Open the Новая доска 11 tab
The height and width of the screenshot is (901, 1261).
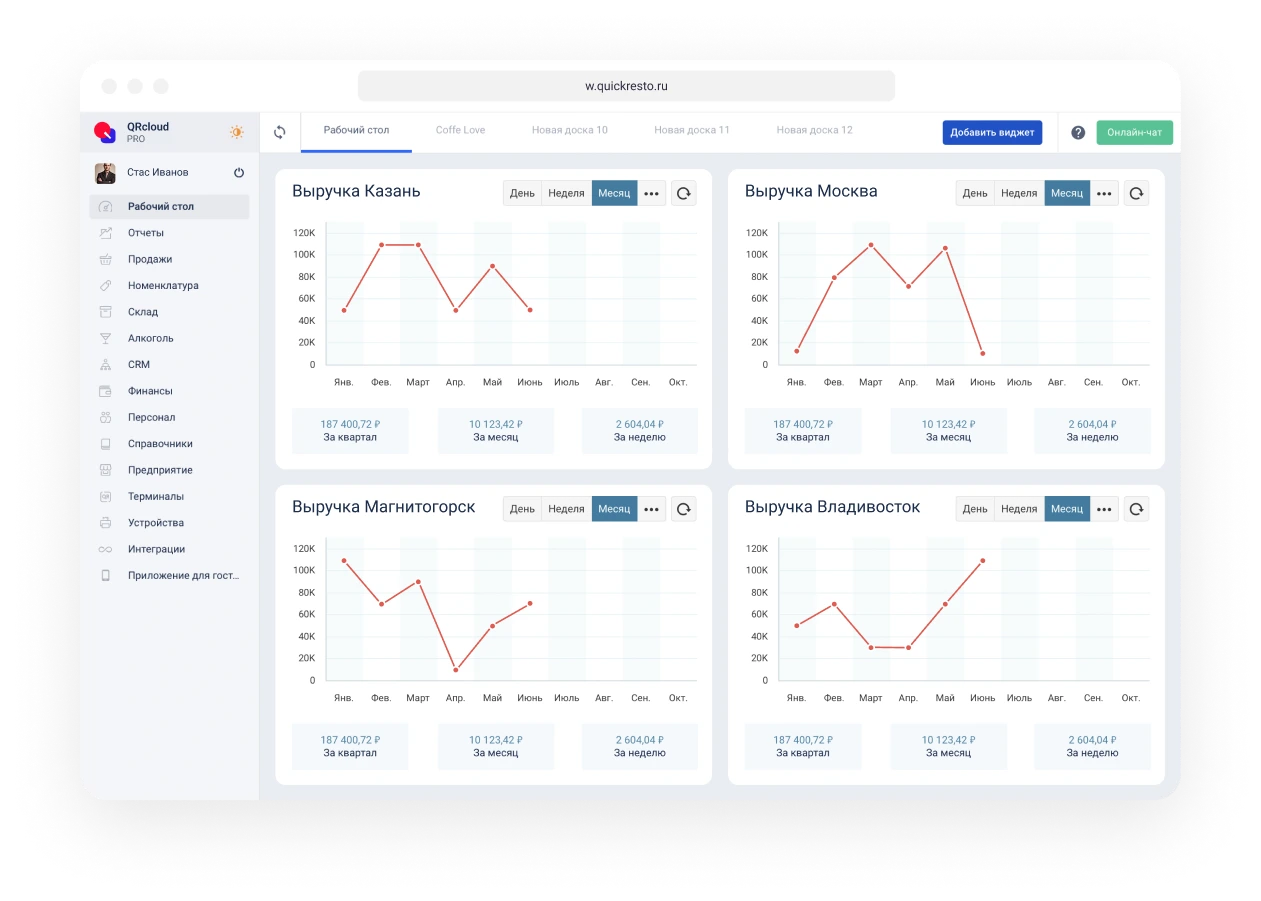click(692, 130)
